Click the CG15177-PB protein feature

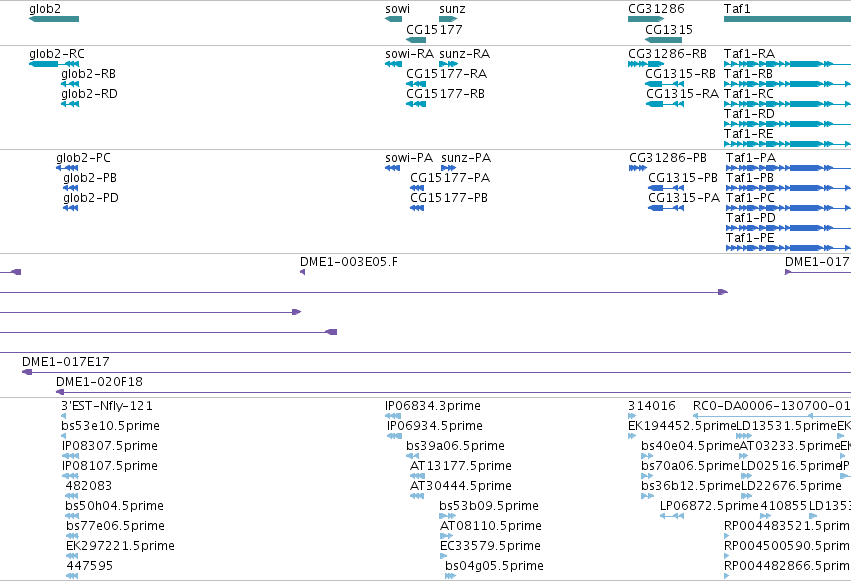point(417,208)
